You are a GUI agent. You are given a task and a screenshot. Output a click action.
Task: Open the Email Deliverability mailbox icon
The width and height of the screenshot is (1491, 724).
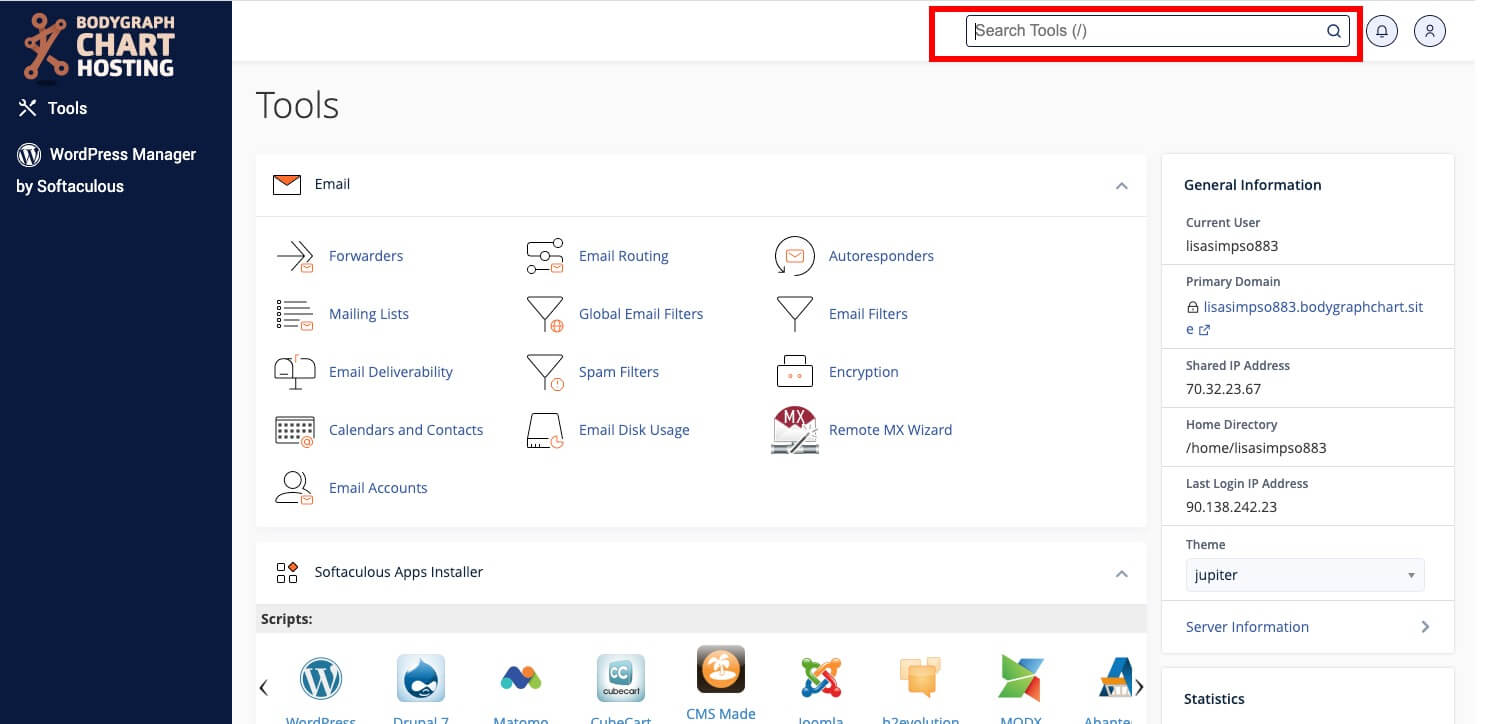(x=295, y=372)
